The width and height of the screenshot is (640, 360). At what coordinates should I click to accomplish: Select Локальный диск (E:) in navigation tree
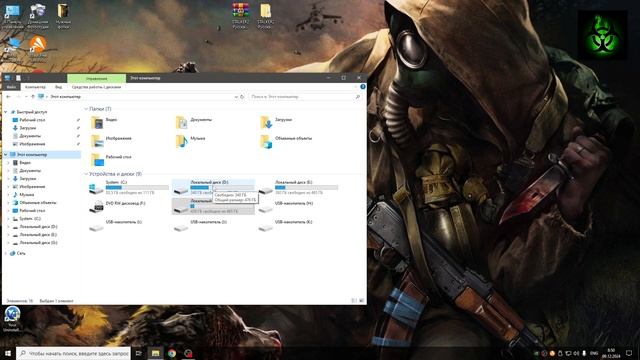click(x=38, y=235)
